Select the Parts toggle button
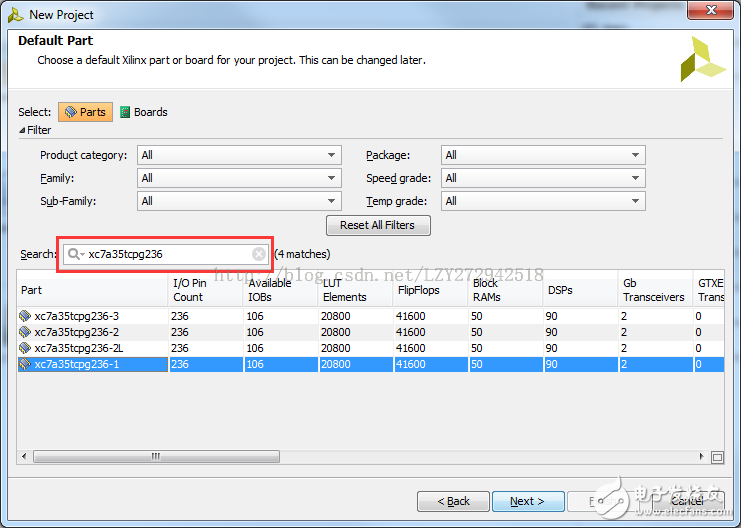This screenshot has width=741, height=528. click(85, 112)
